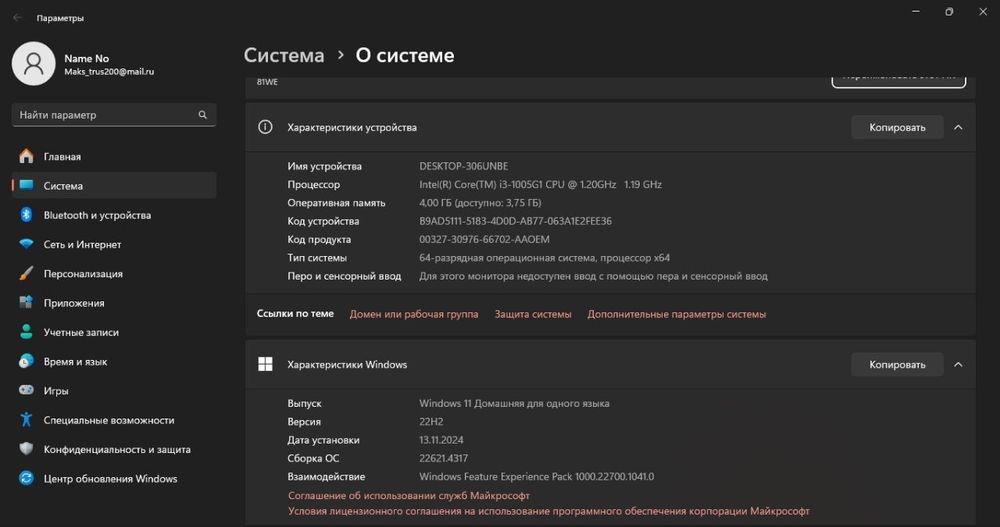Click the Windows 11 Домашняя edition value

pos(514,403)
